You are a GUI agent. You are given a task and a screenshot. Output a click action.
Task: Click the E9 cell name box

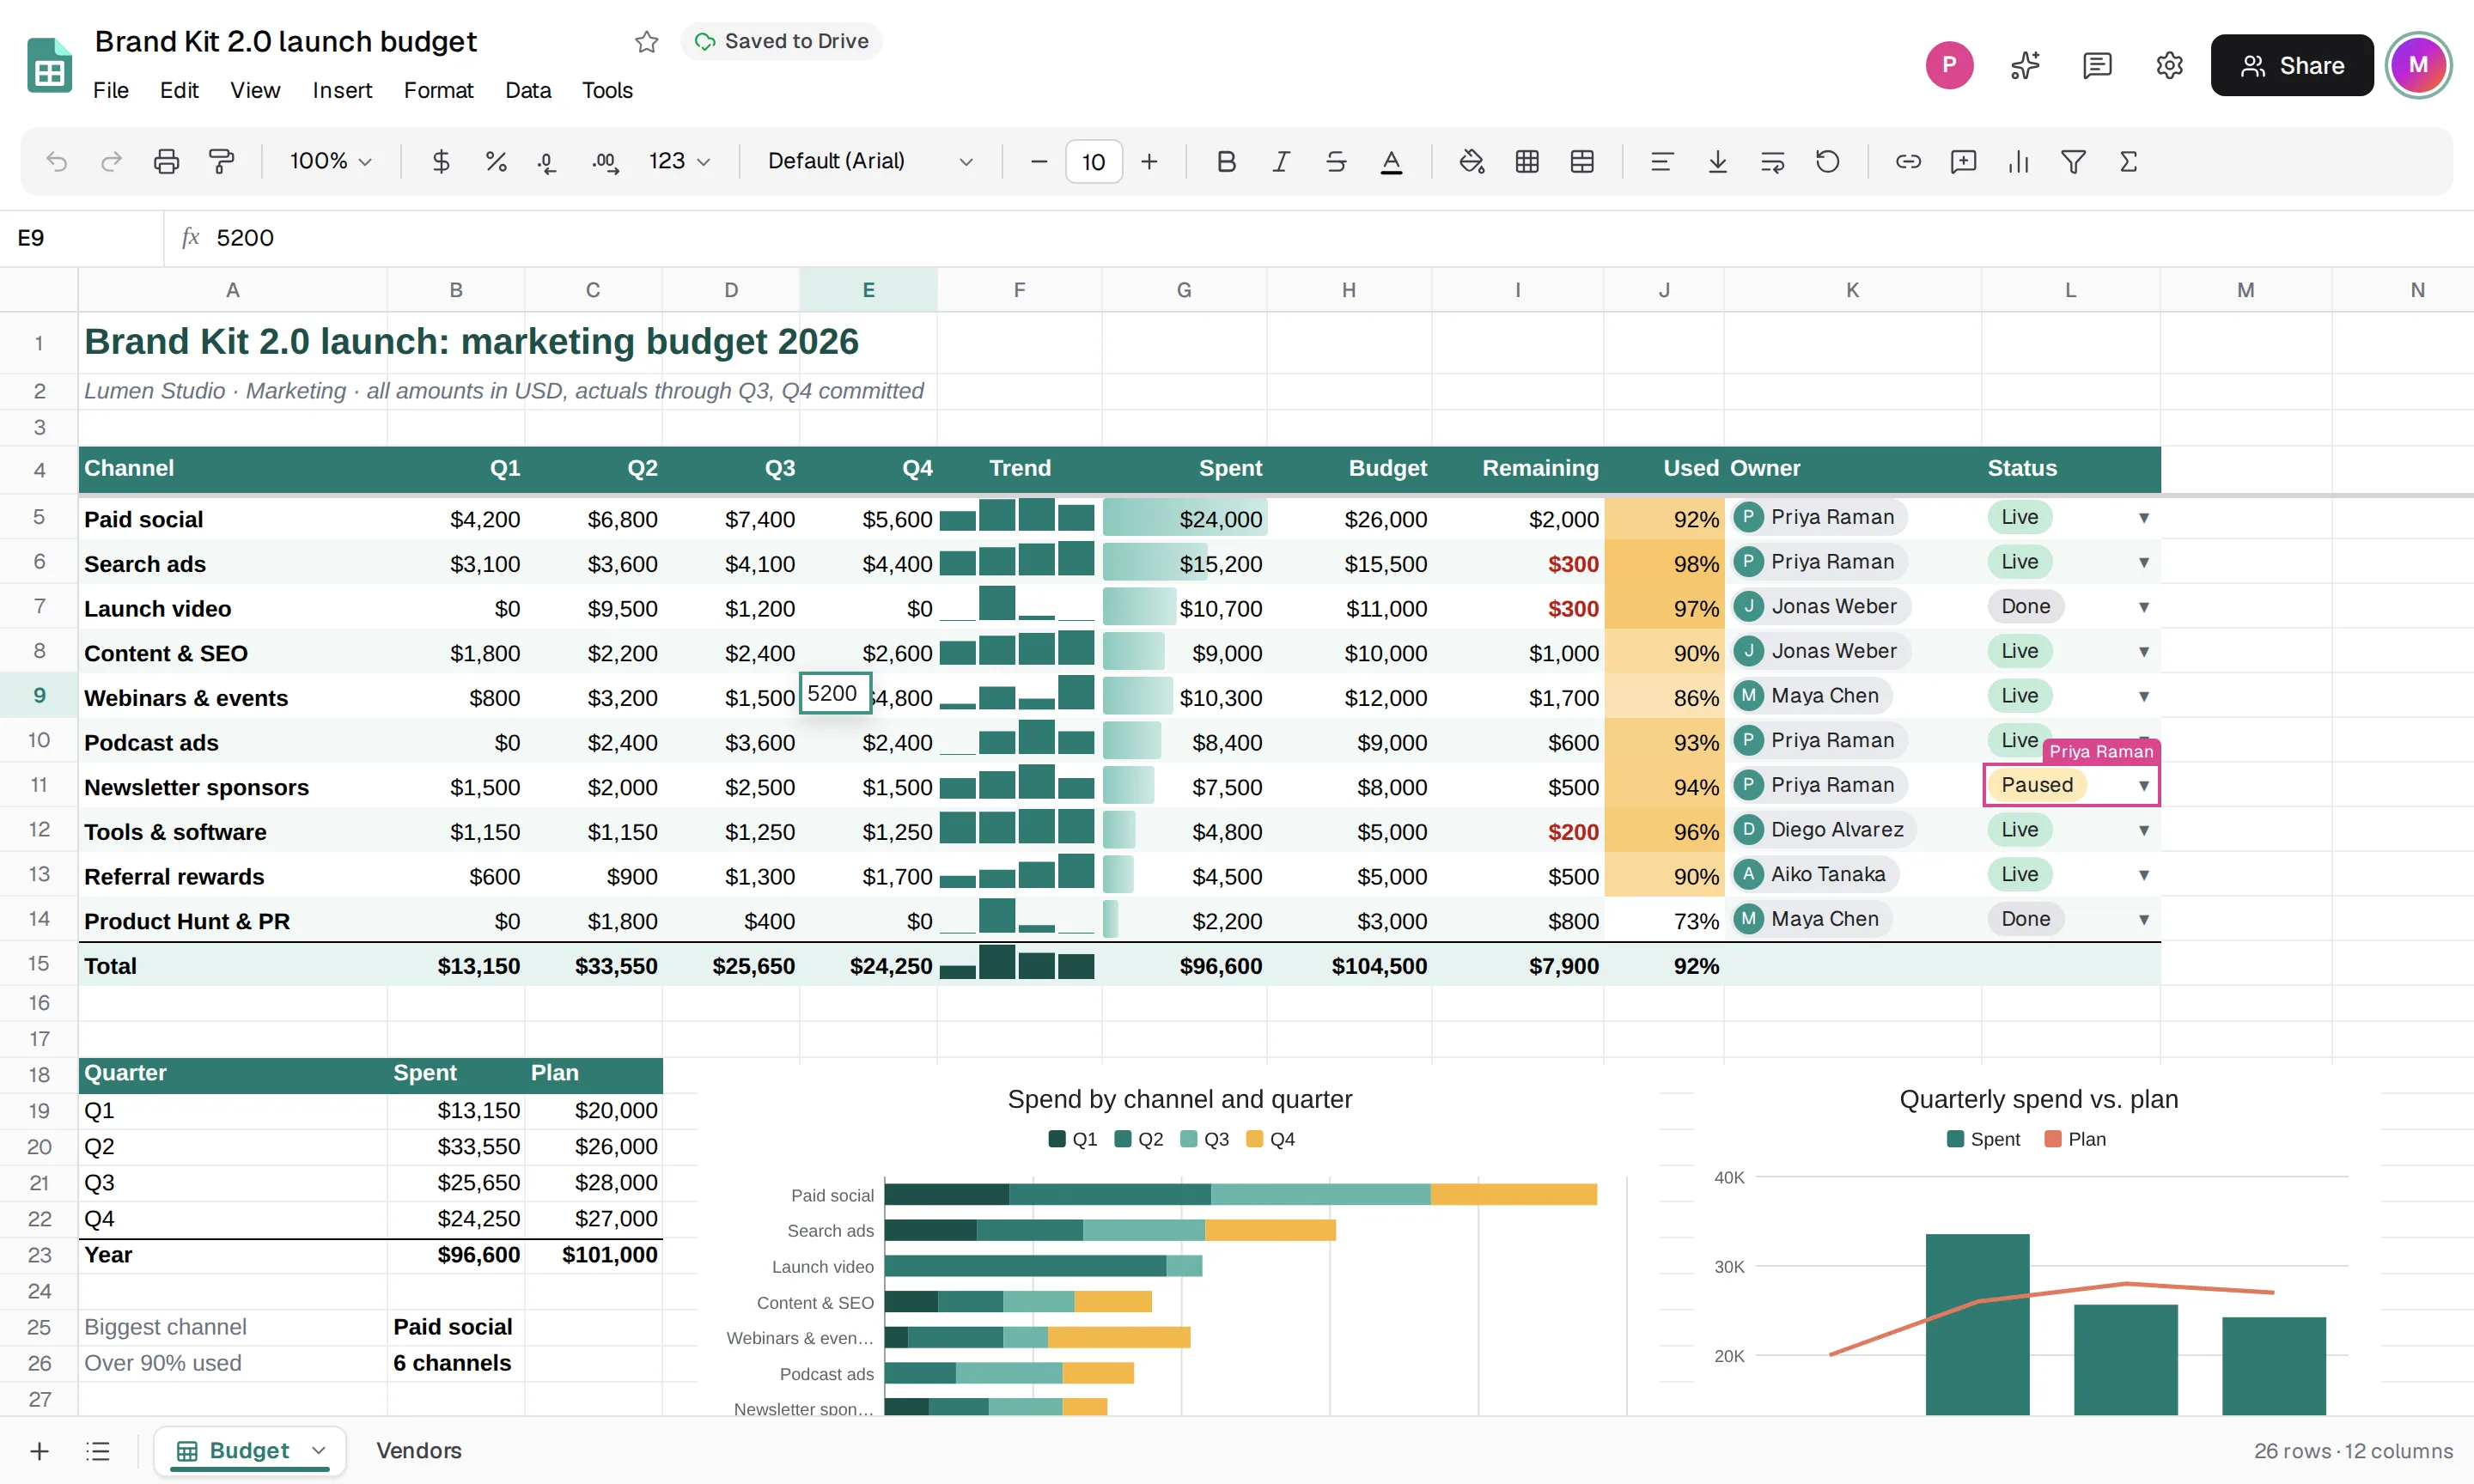pyautogui.click(x=82, y=238)
